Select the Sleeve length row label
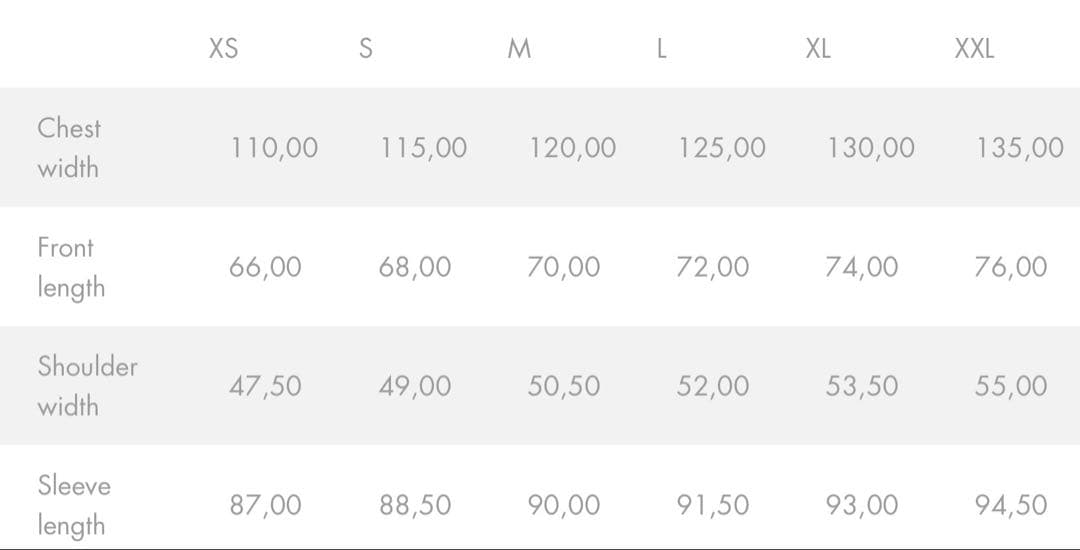1080x550 pixels. [x=74, y=505]
